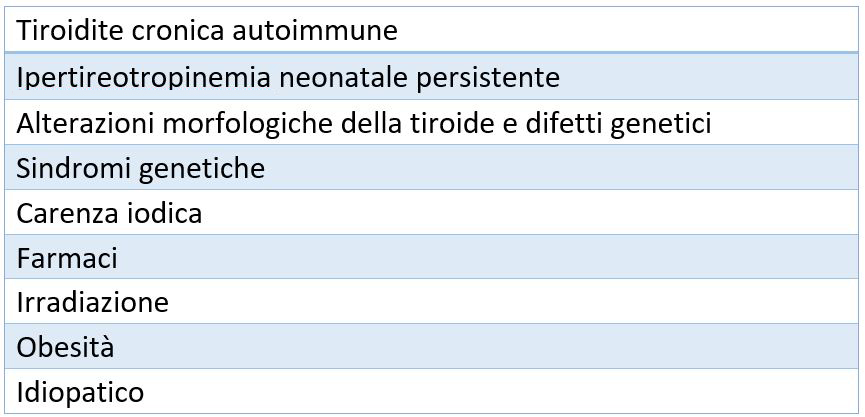Select the 'Obesità' row

point(432,347)
